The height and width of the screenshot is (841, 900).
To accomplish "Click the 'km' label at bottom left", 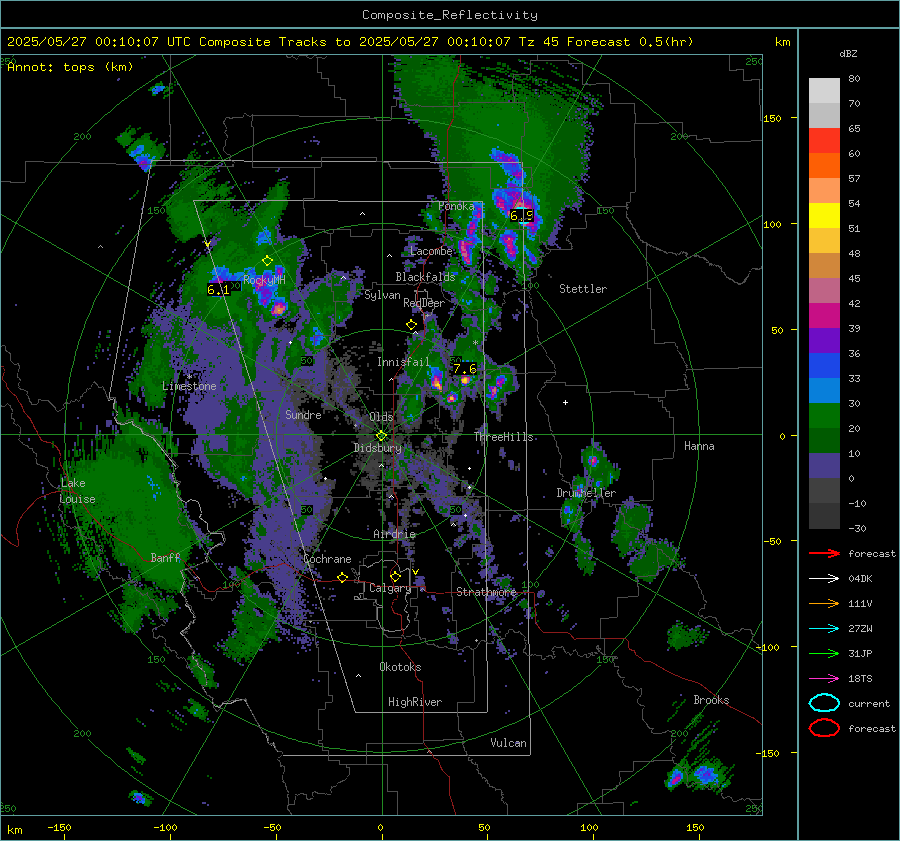I will point(14,830).
